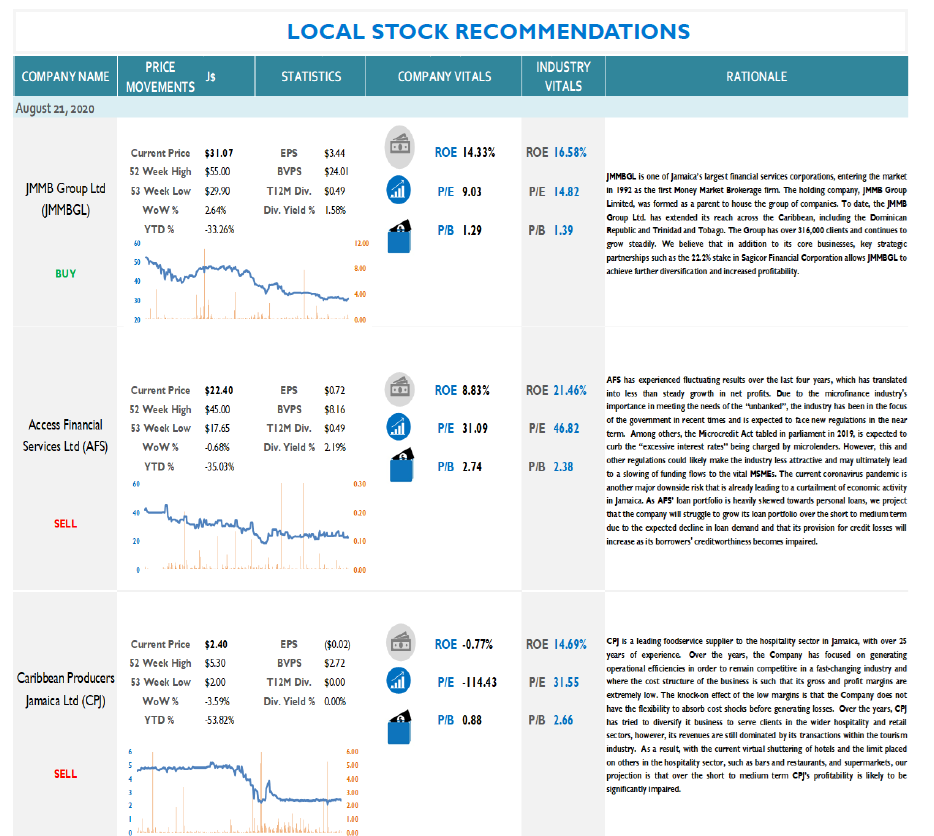Click the COMPANY NAME column header

click(66, 76)
